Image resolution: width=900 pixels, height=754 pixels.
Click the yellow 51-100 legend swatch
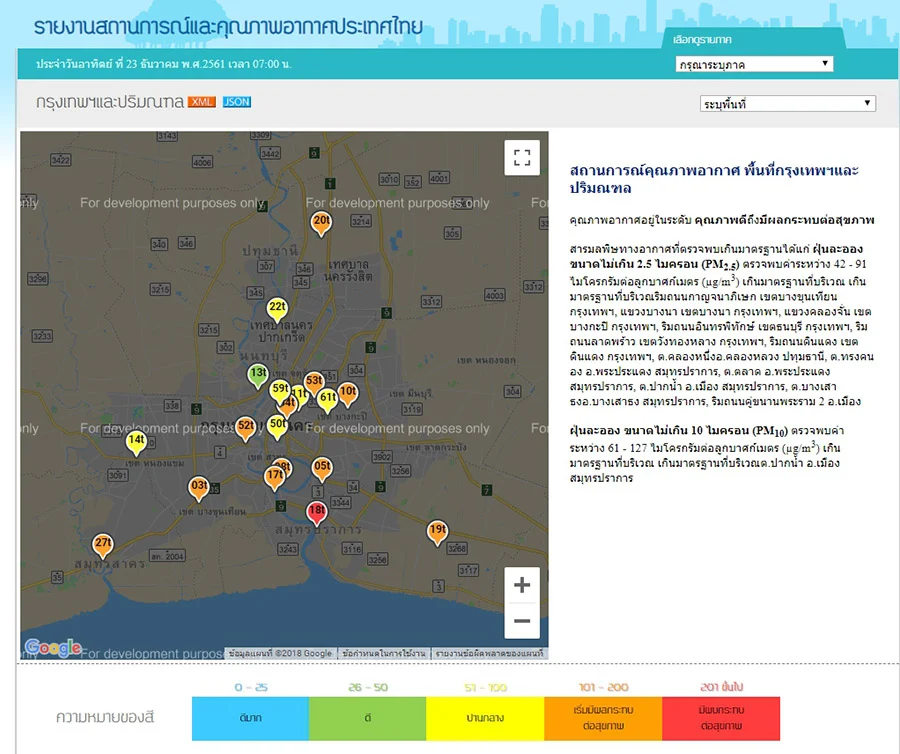pyautogui.click(x=485, y=718)
